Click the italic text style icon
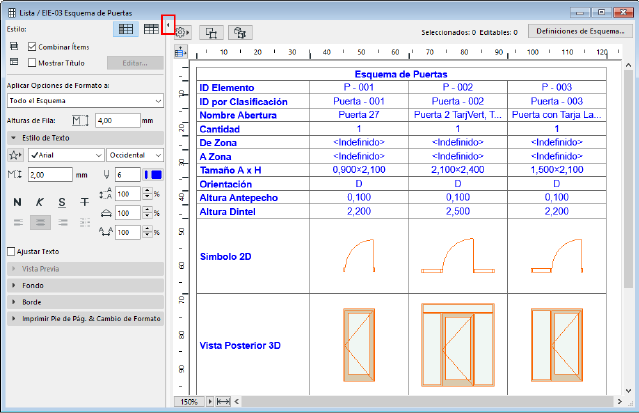639x413 pixels. tap(40, 202)
